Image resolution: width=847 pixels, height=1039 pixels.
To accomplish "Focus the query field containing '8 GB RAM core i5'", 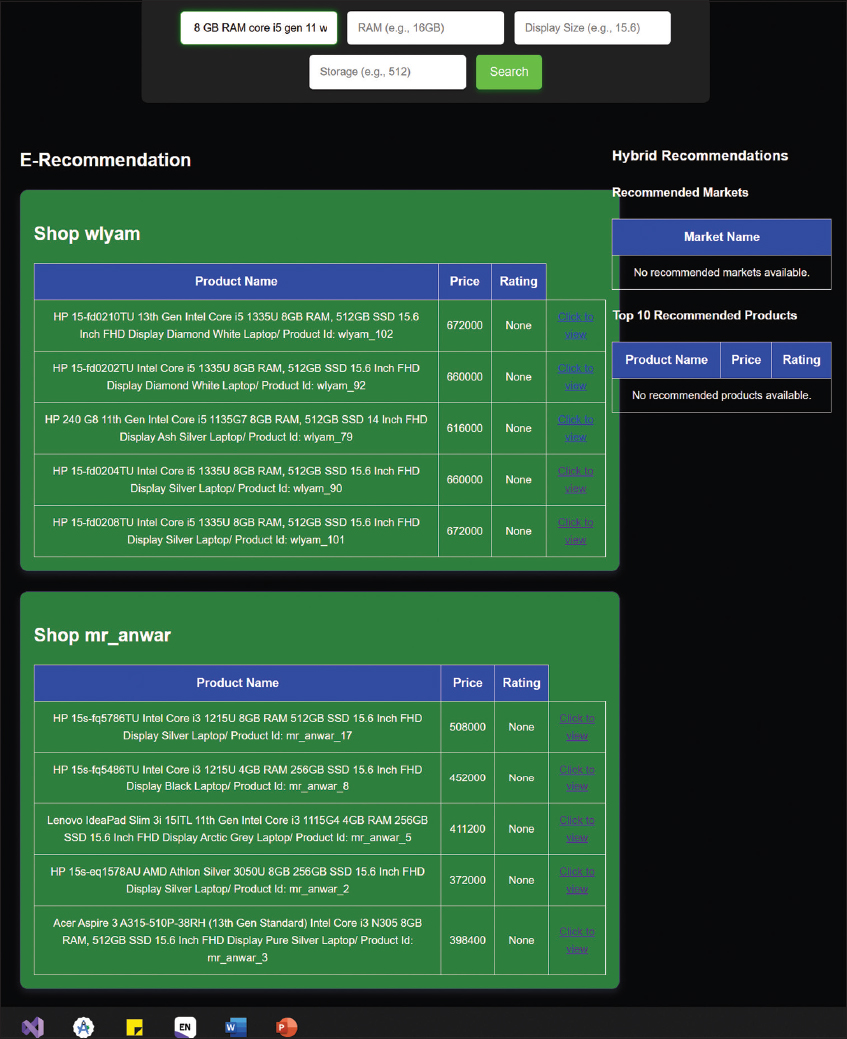I will pyautogui.click(x=258, y=28).
